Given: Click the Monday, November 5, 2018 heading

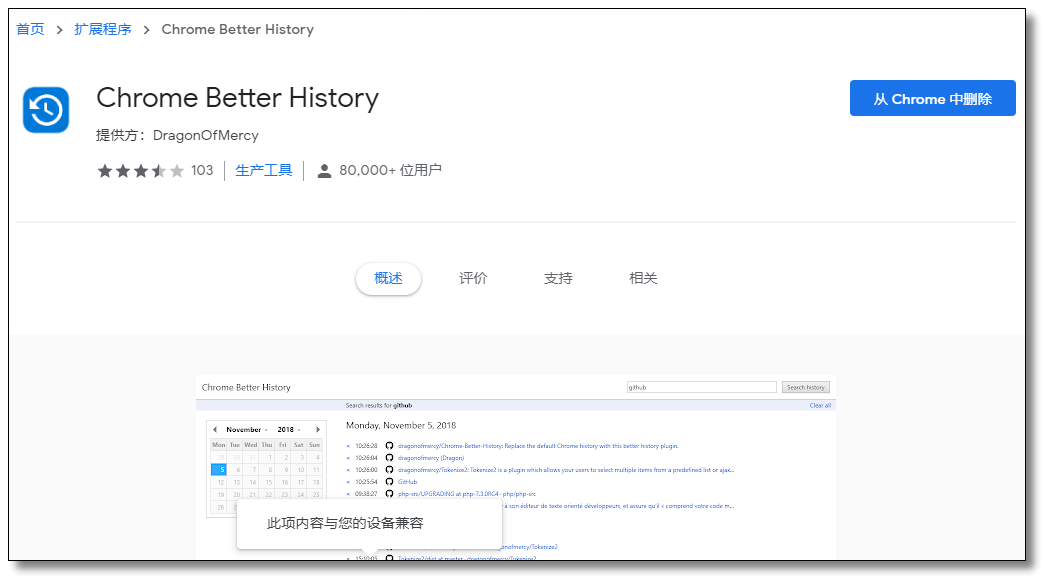Looking at the screenshot, I should [x=401, y=425].
